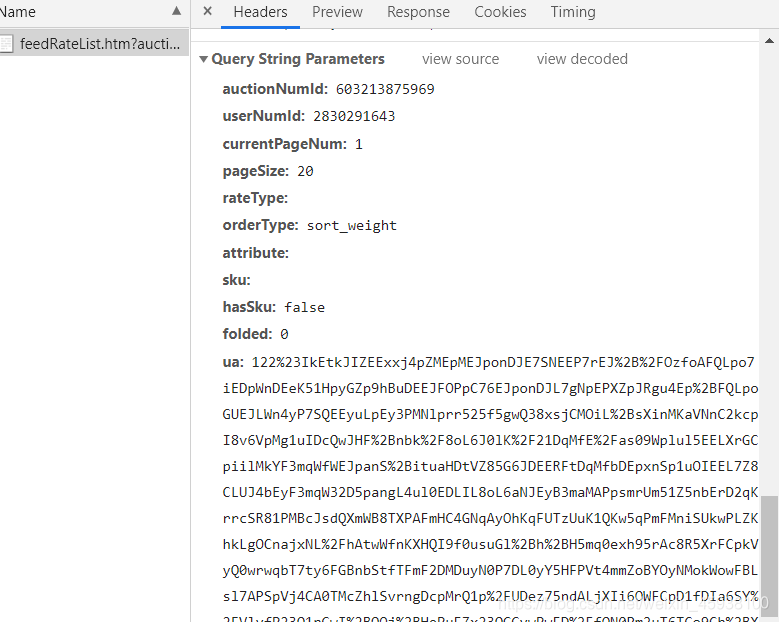
Task: Click the sku parameter label
Action: (236, 280)
